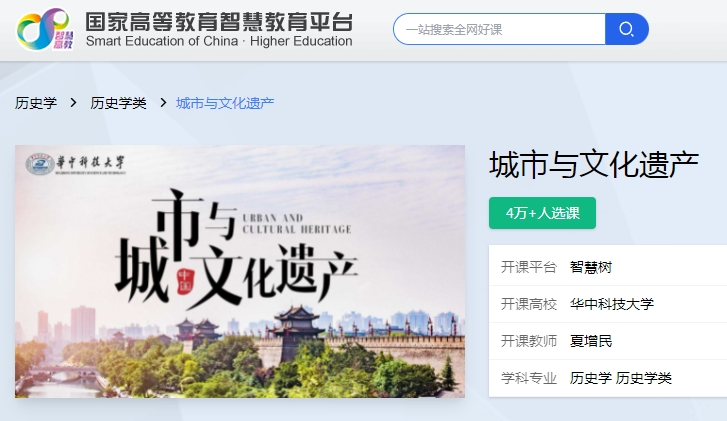Click the 开课平台 row label
Viewport: 727px width, 421px height.
pyautogui.click(x=529, y=267)
